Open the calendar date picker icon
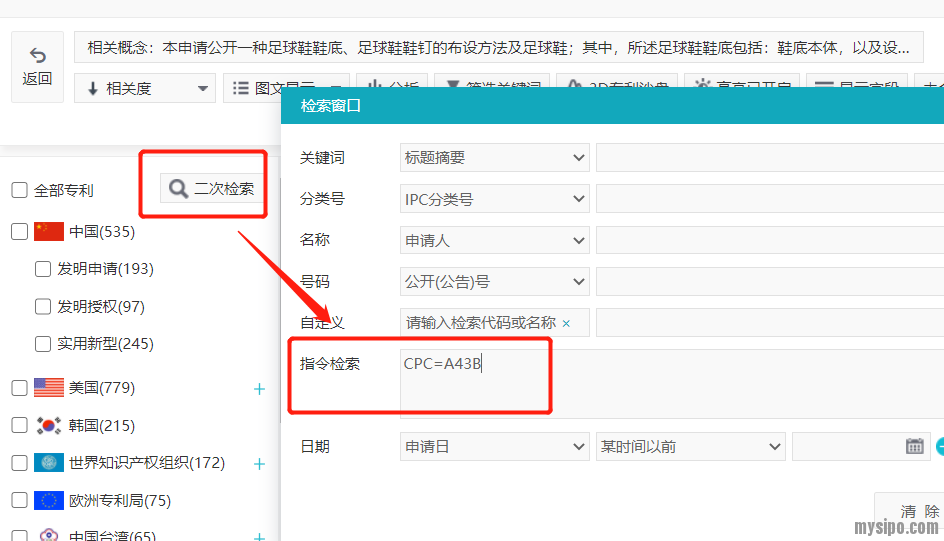This screenshot has width=944, height=541. [x=914, y=446]
